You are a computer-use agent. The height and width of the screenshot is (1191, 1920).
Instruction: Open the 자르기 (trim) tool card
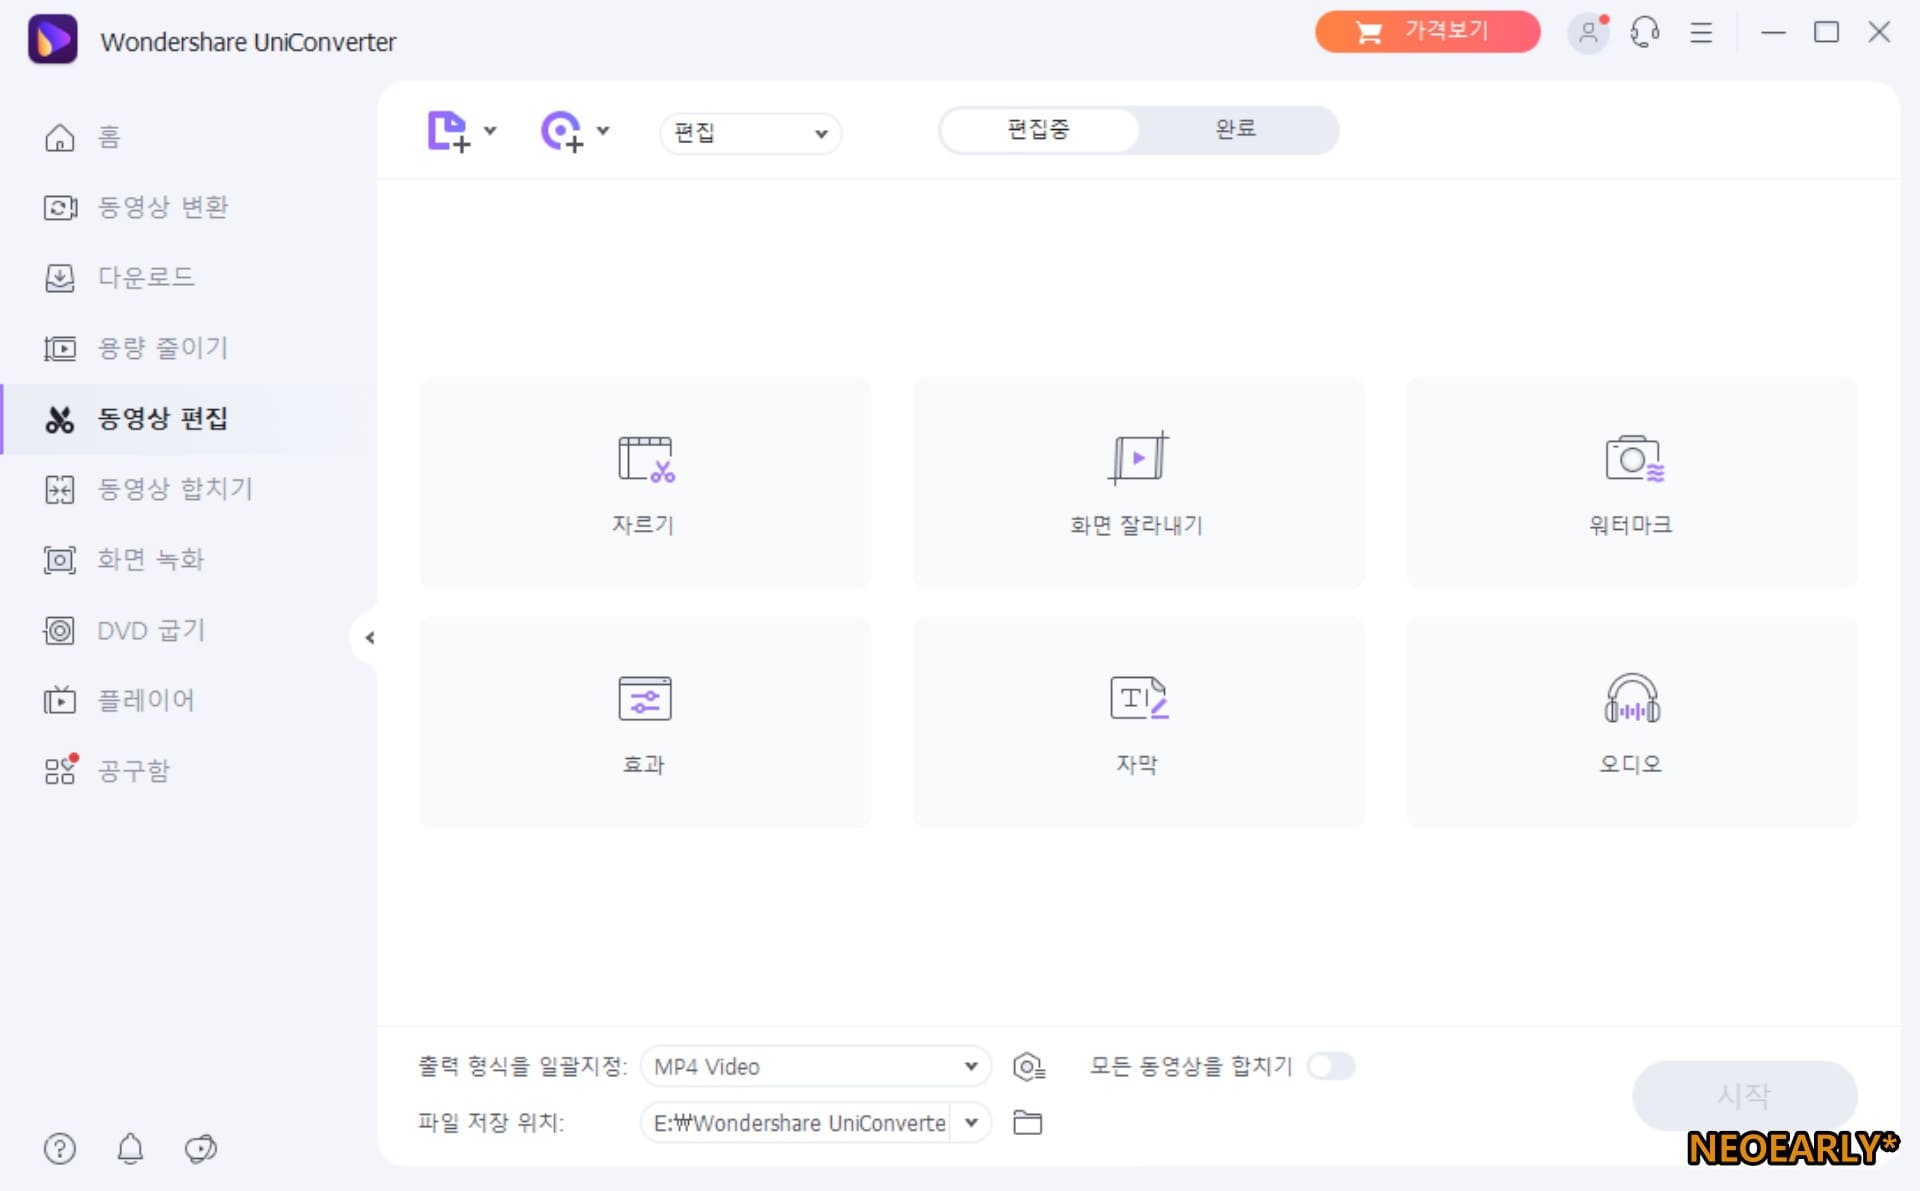(644, 481)
